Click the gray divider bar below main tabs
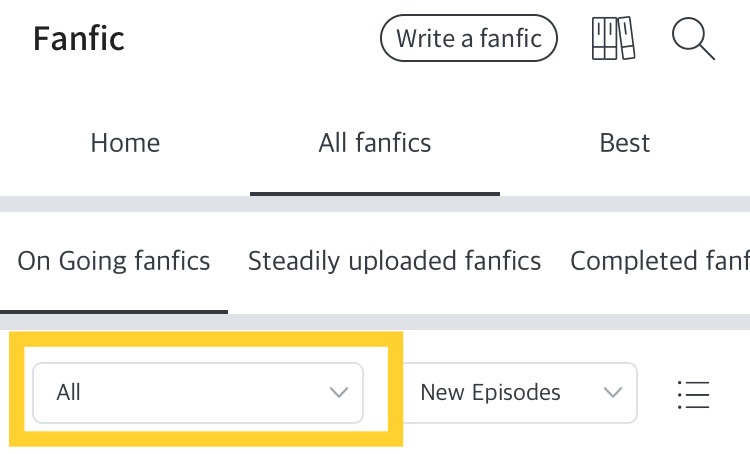 pyautogui.click(x=375, y=204)
